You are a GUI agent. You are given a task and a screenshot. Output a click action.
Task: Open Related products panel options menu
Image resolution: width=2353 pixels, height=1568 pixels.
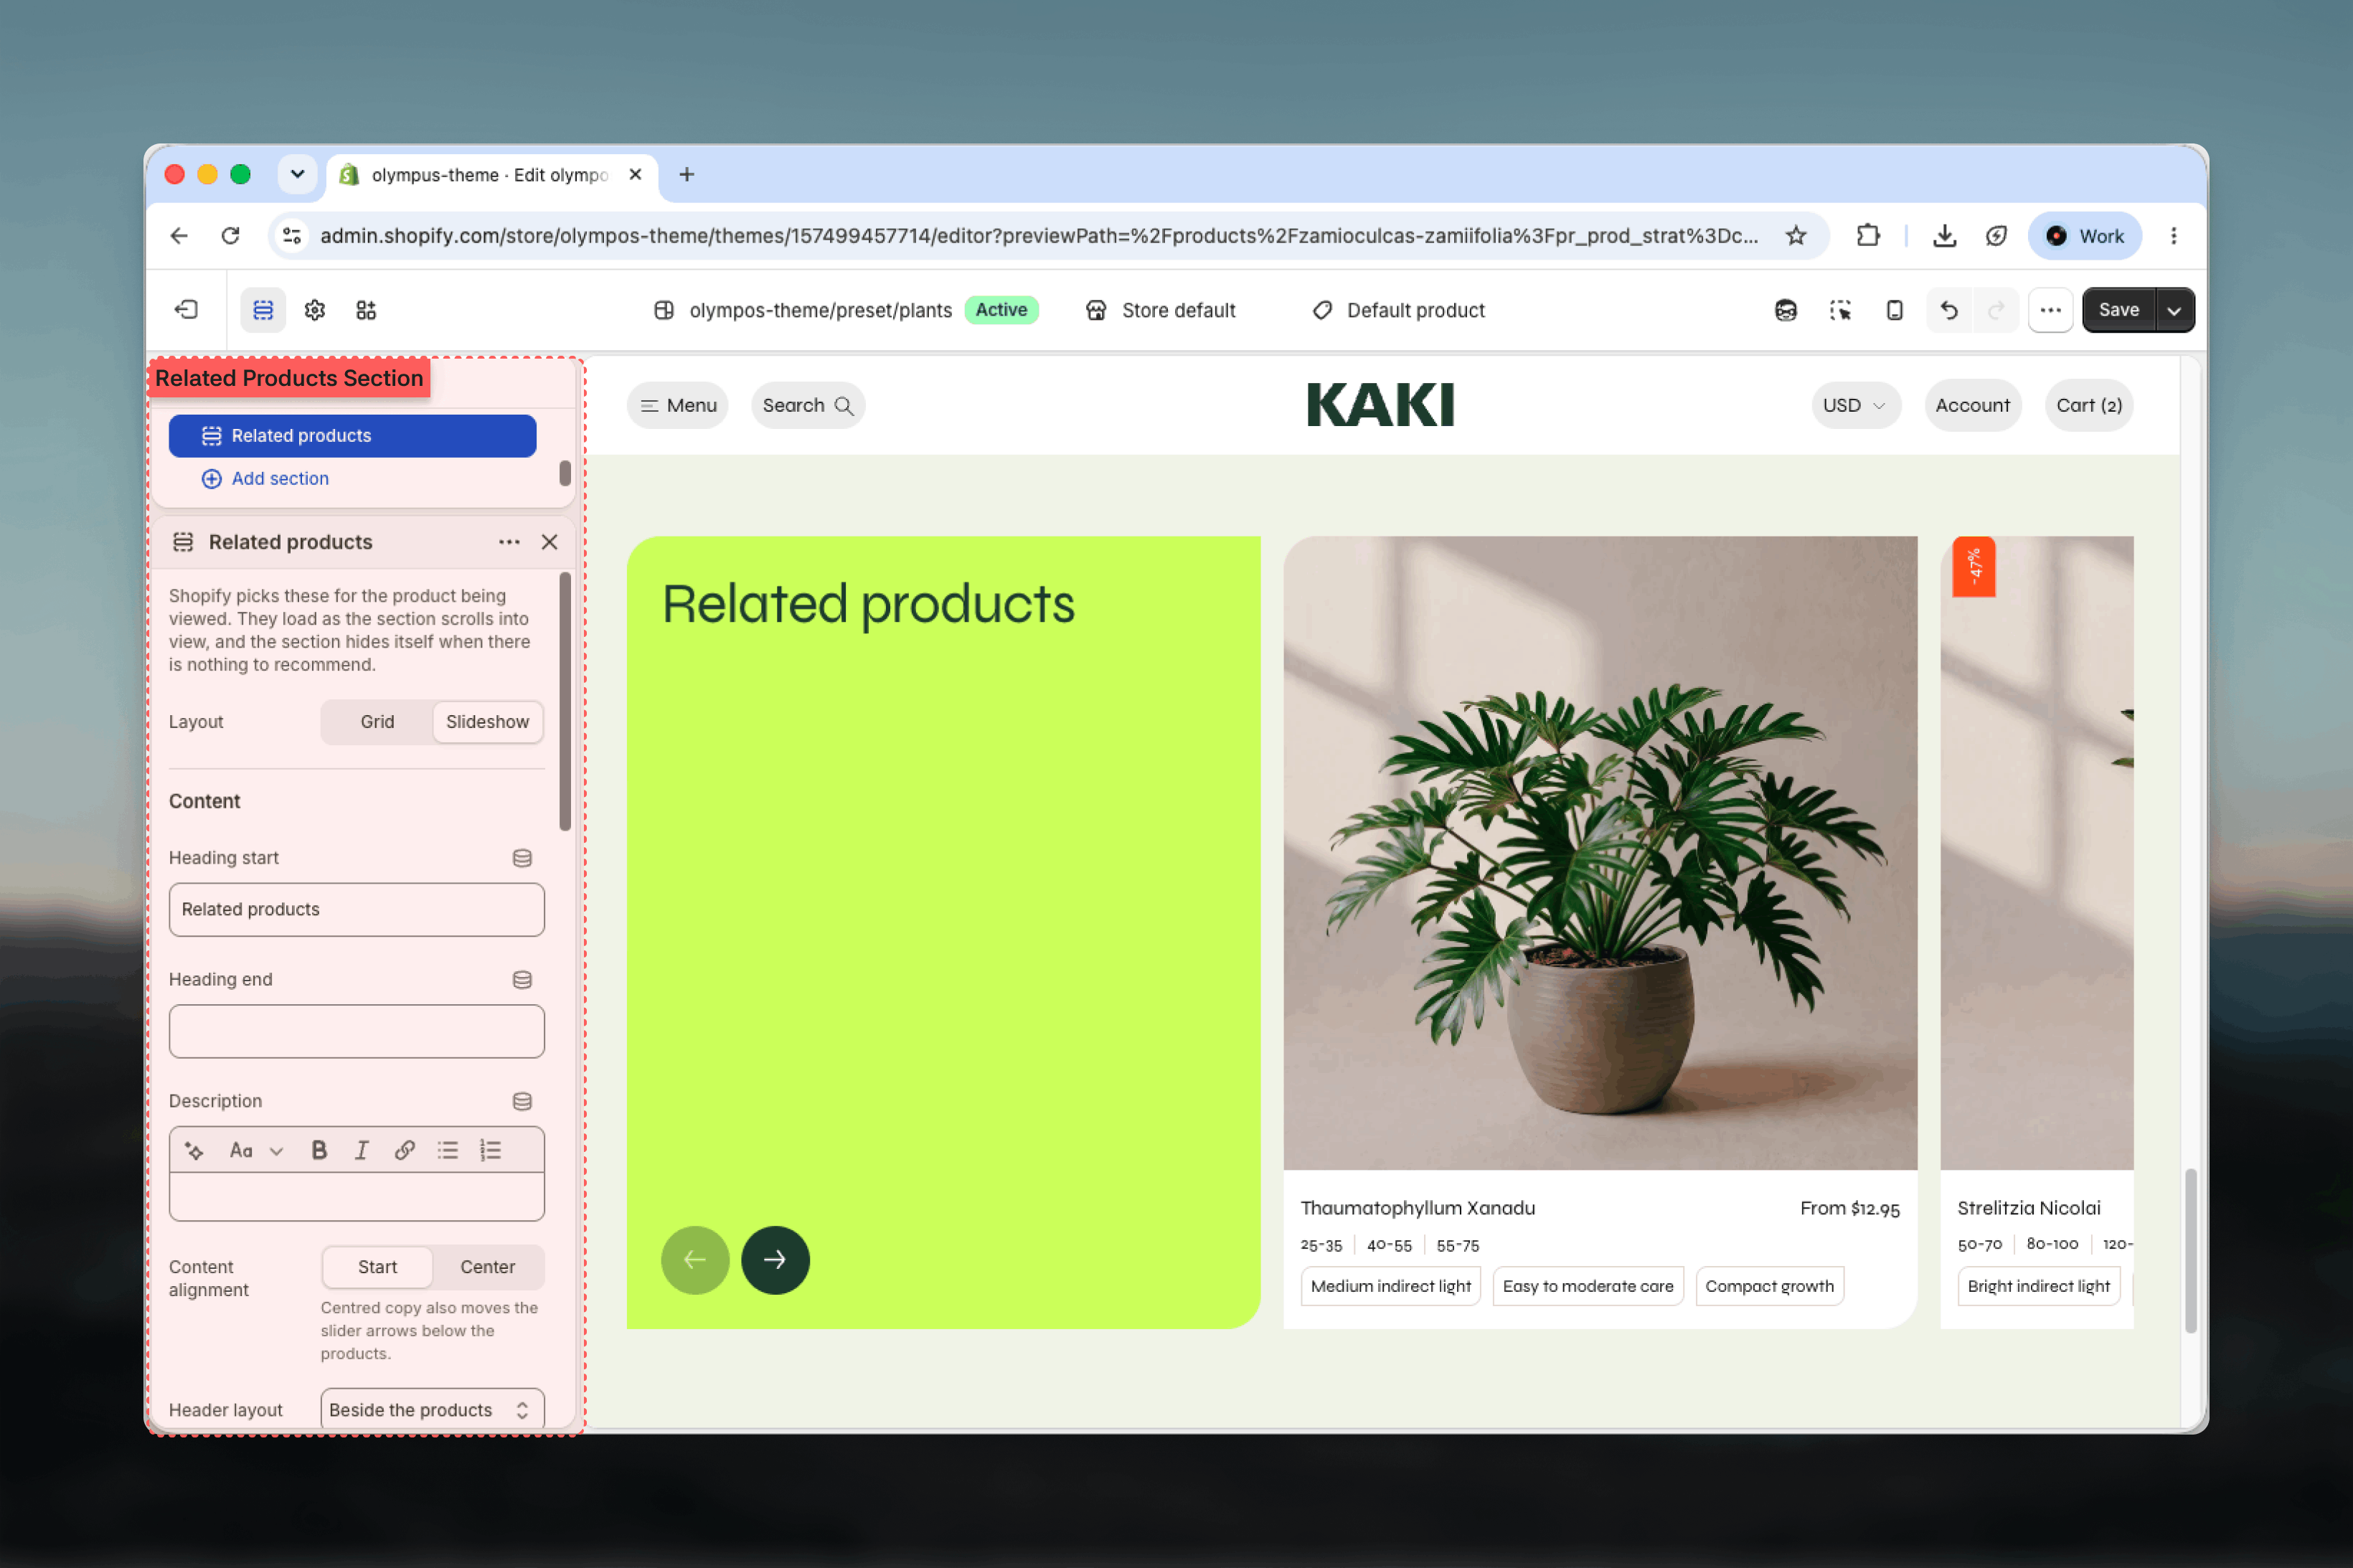coord(509,542)
